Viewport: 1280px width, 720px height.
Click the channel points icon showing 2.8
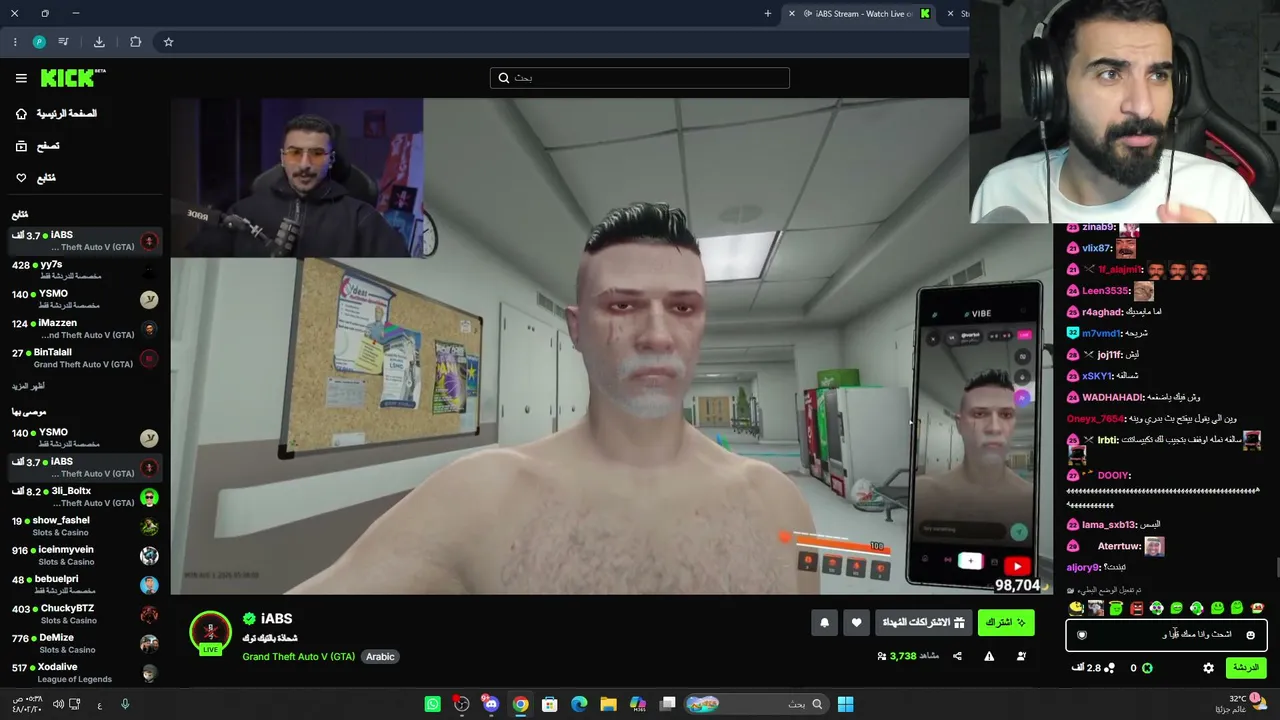coord(1108,668)
